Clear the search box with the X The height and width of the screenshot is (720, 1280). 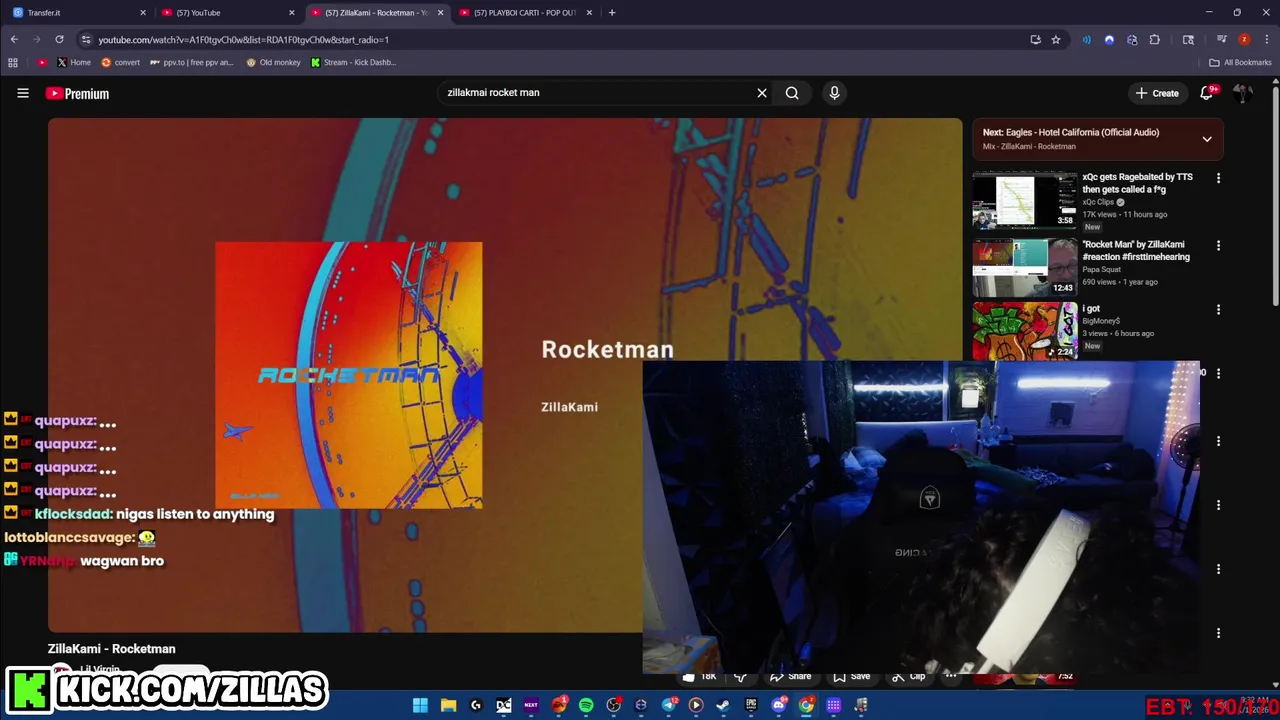coord(762,93)
